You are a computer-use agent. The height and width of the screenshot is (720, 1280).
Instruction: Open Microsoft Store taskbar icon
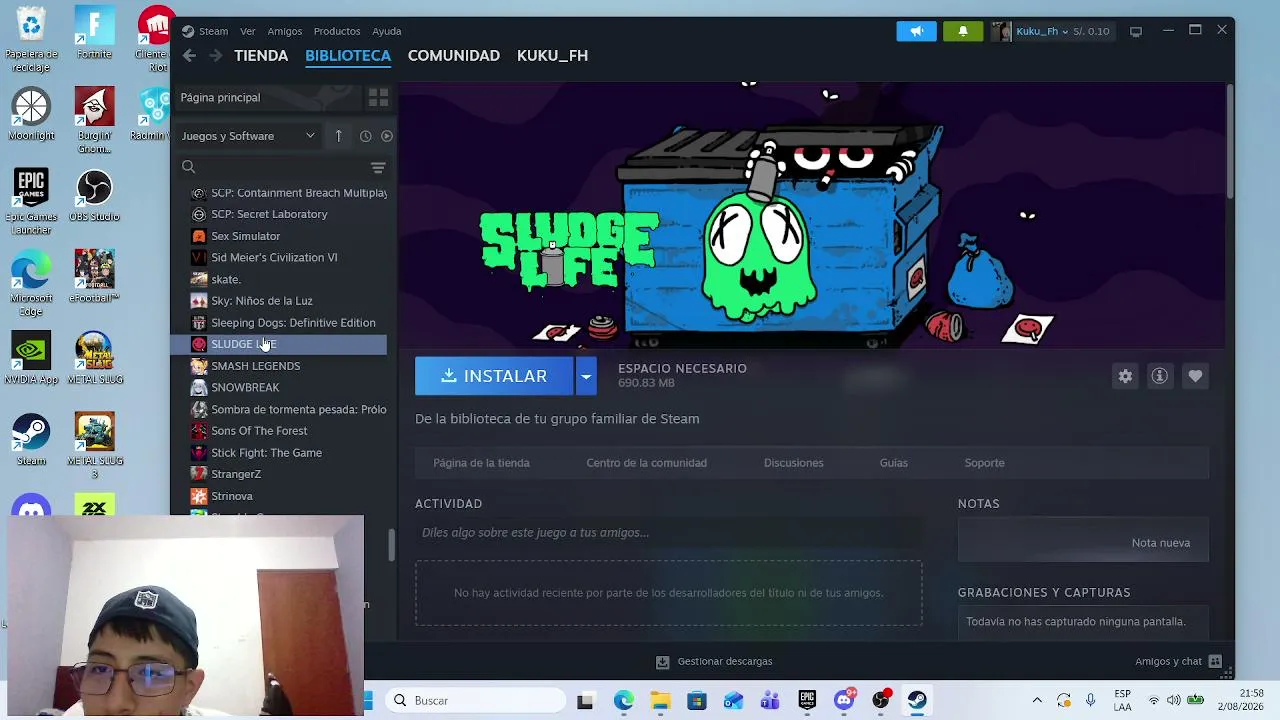pyautogui.click(x=696, y=700)
